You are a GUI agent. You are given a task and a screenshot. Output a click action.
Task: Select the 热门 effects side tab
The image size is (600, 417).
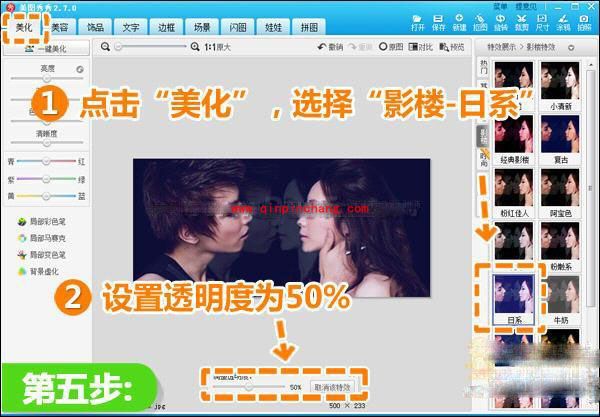484,68
